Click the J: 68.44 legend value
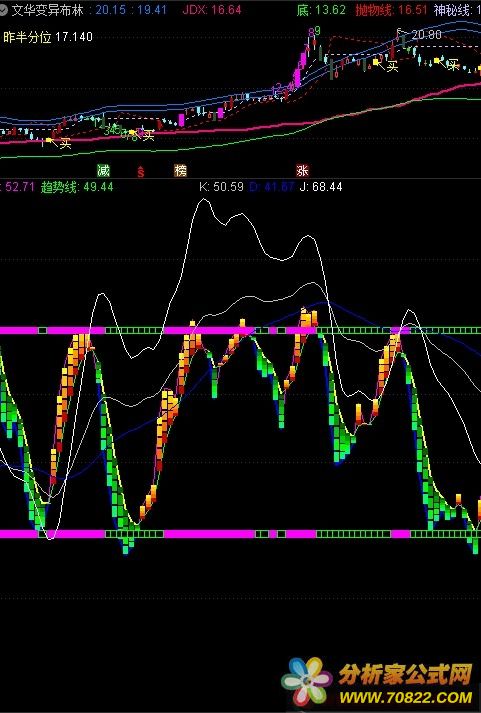This screenshot has height=713, width=481. (321, 187)
